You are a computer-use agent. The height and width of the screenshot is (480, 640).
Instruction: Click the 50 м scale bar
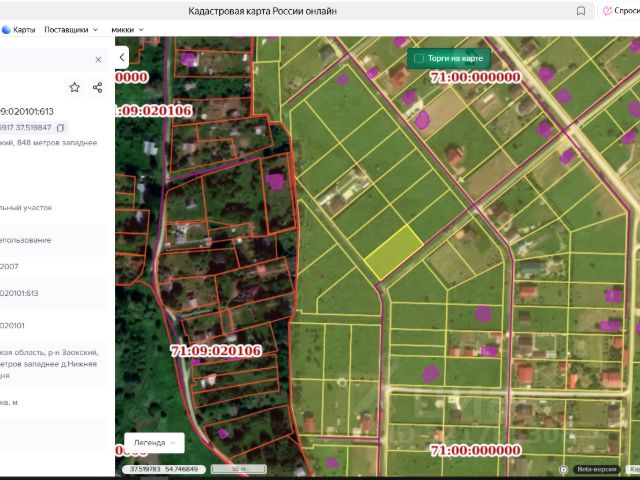tap(239, 469)
